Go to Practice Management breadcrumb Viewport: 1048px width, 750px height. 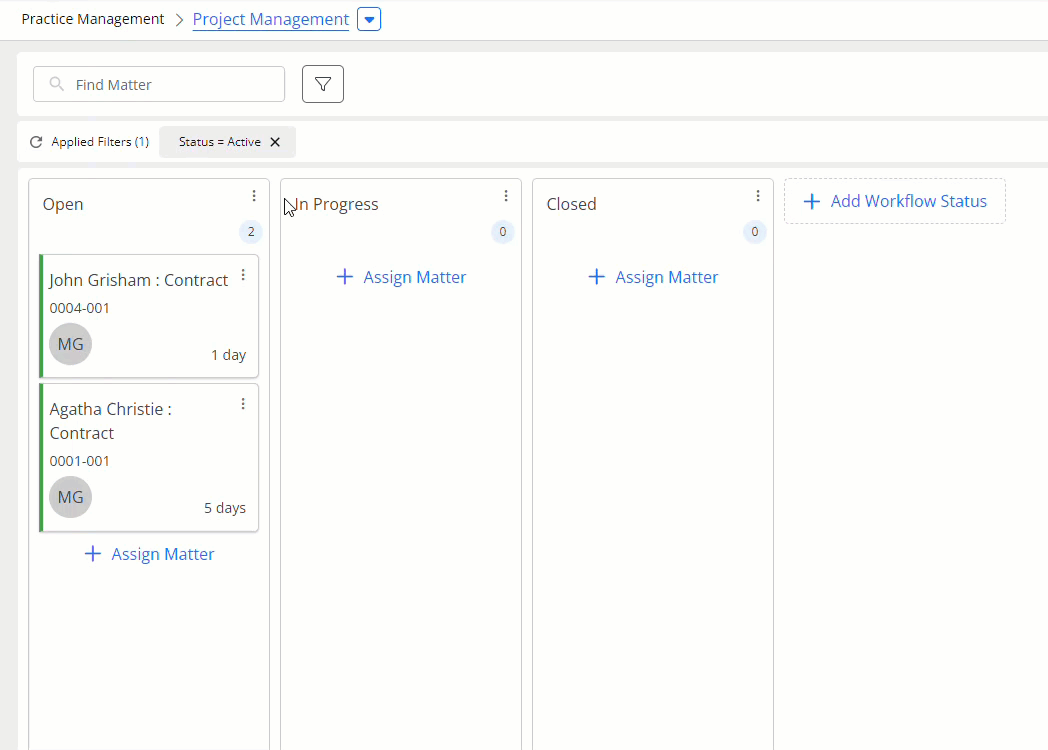point(93,19)
